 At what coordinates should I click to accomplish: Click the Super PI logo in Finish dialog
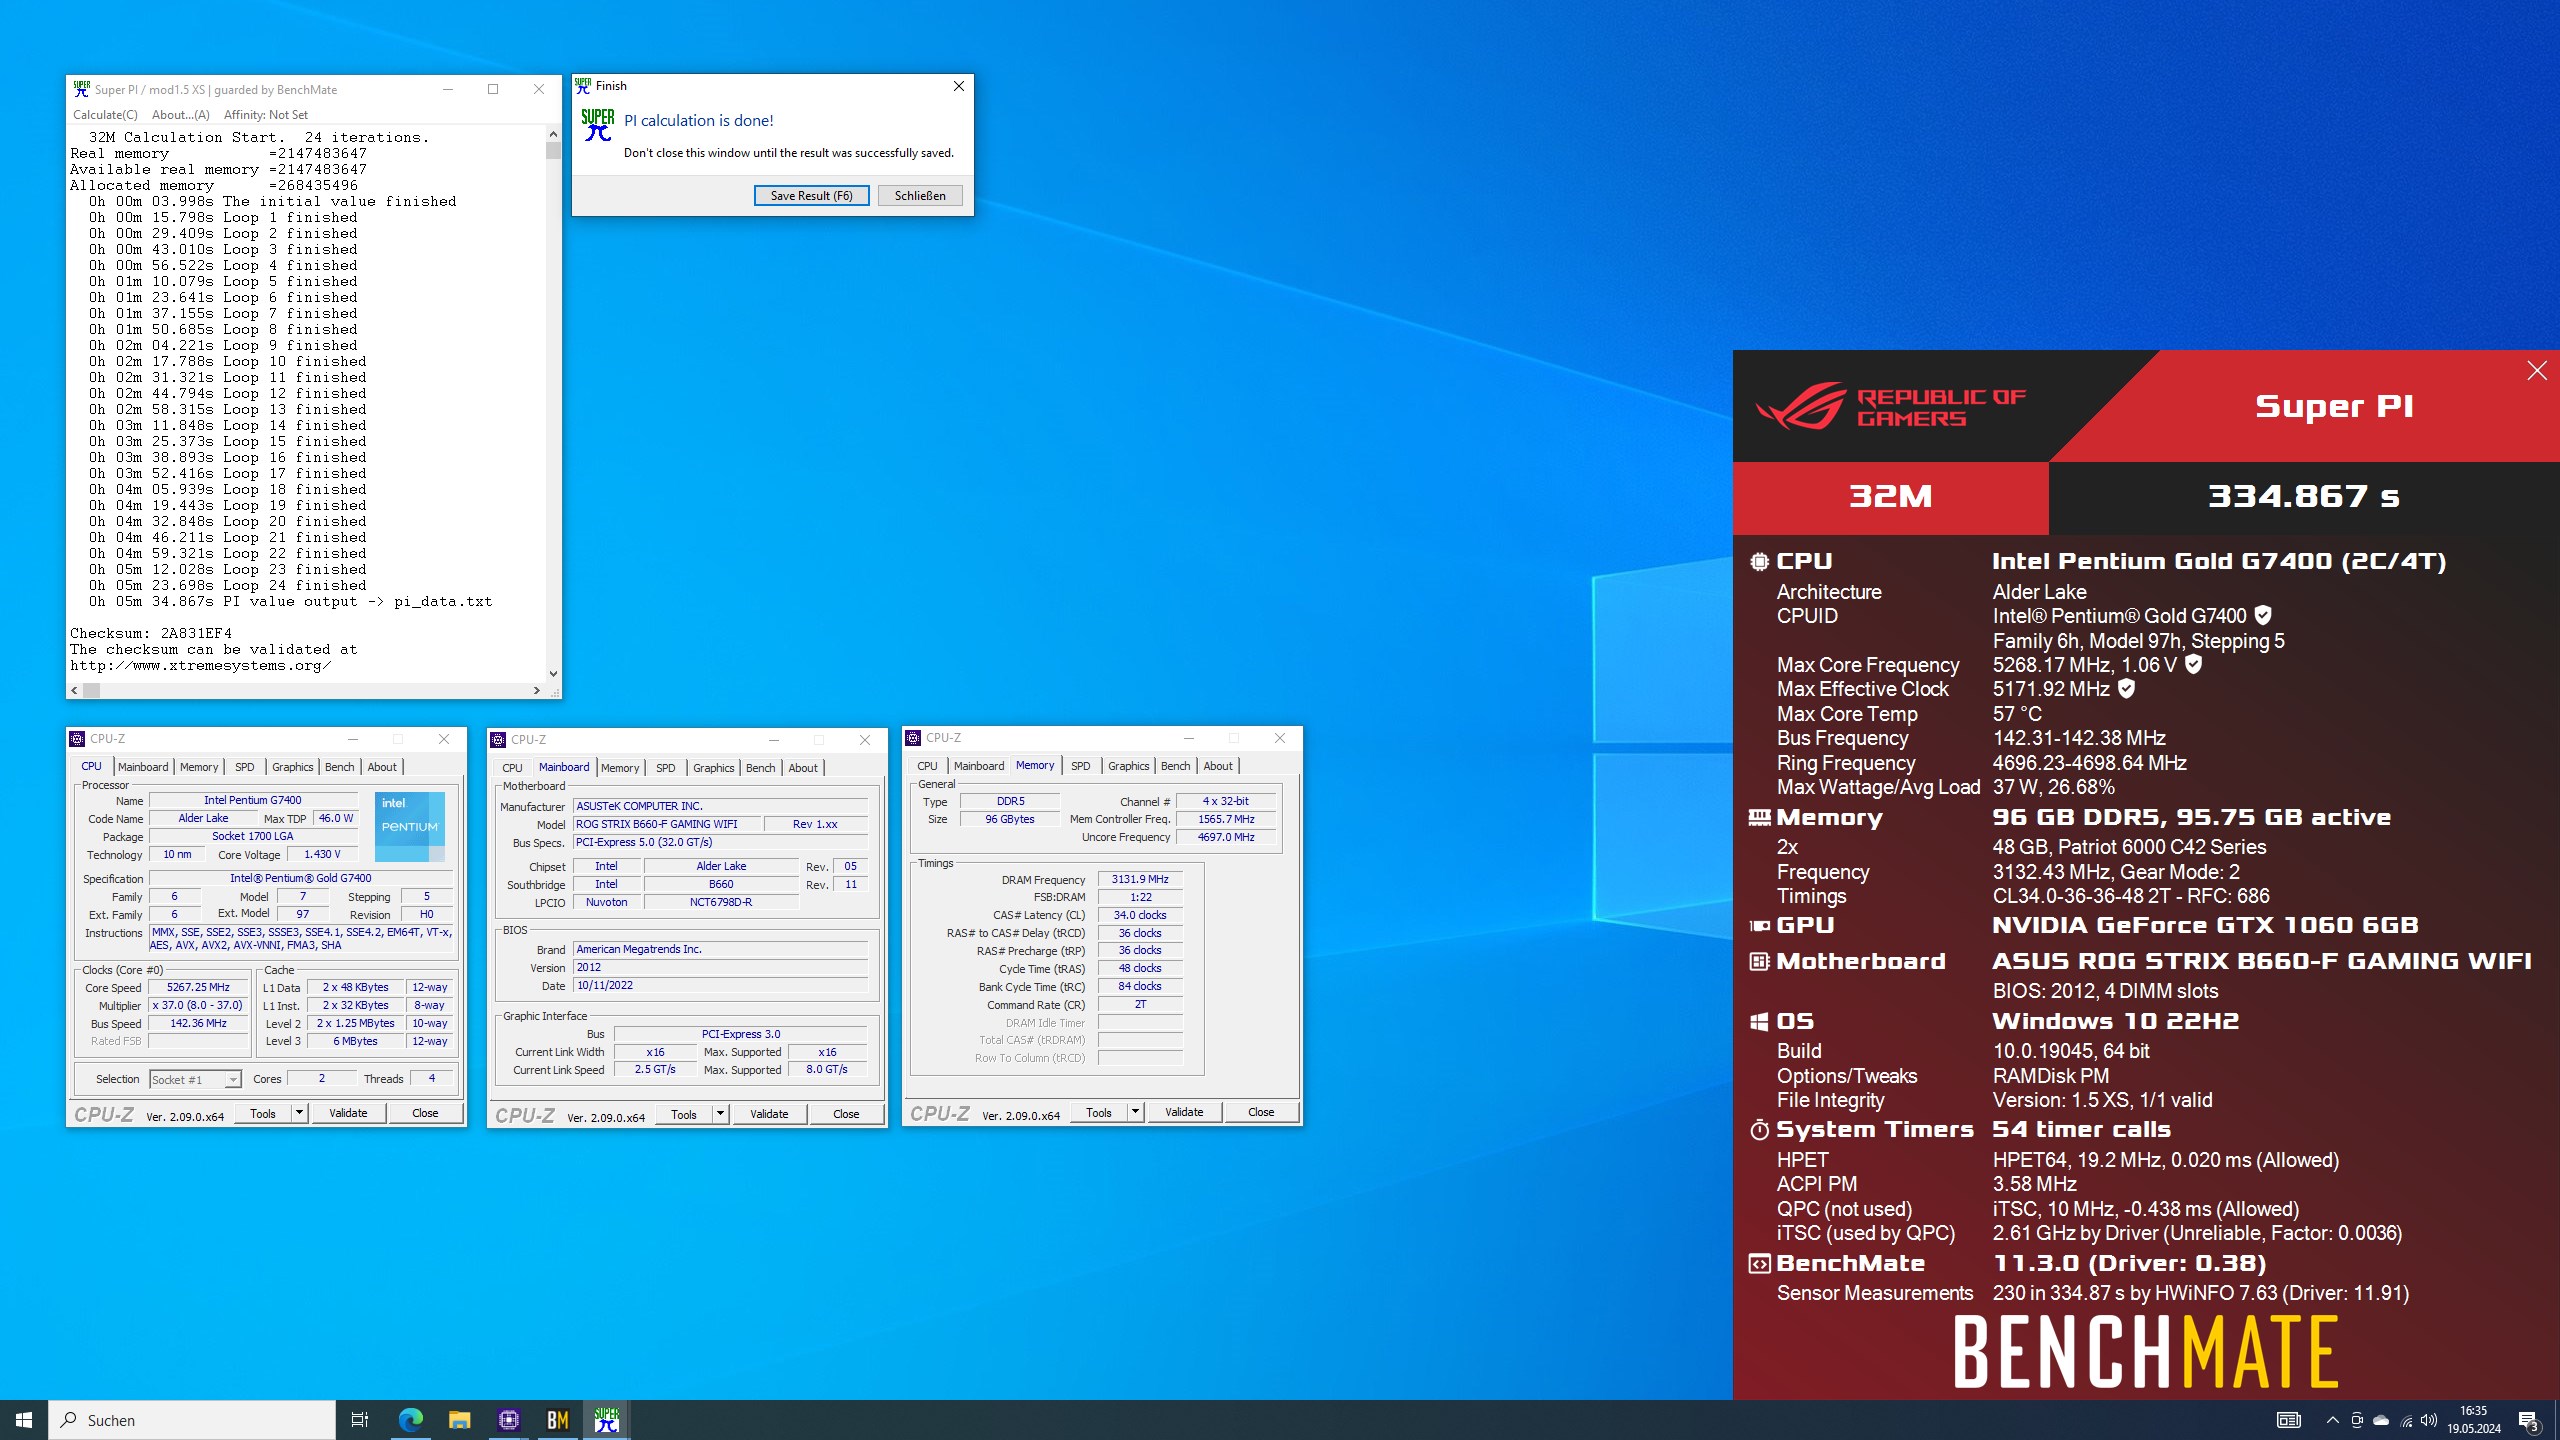(597, 125)
